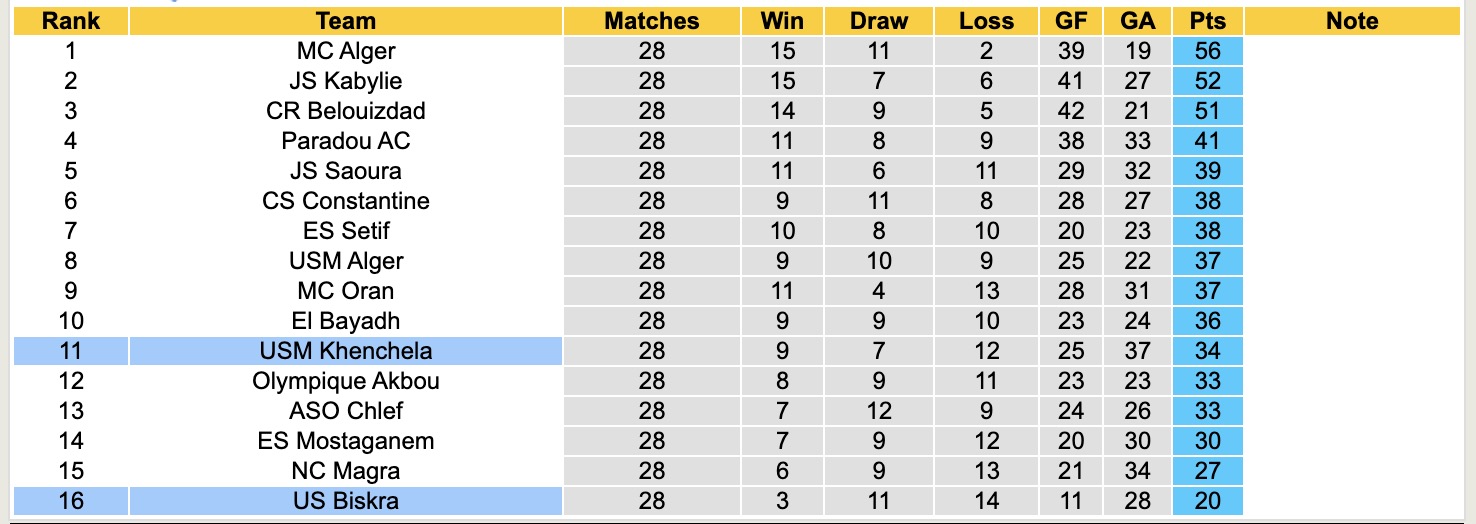Click the Olympique Akbou team name

coord(346,381)
